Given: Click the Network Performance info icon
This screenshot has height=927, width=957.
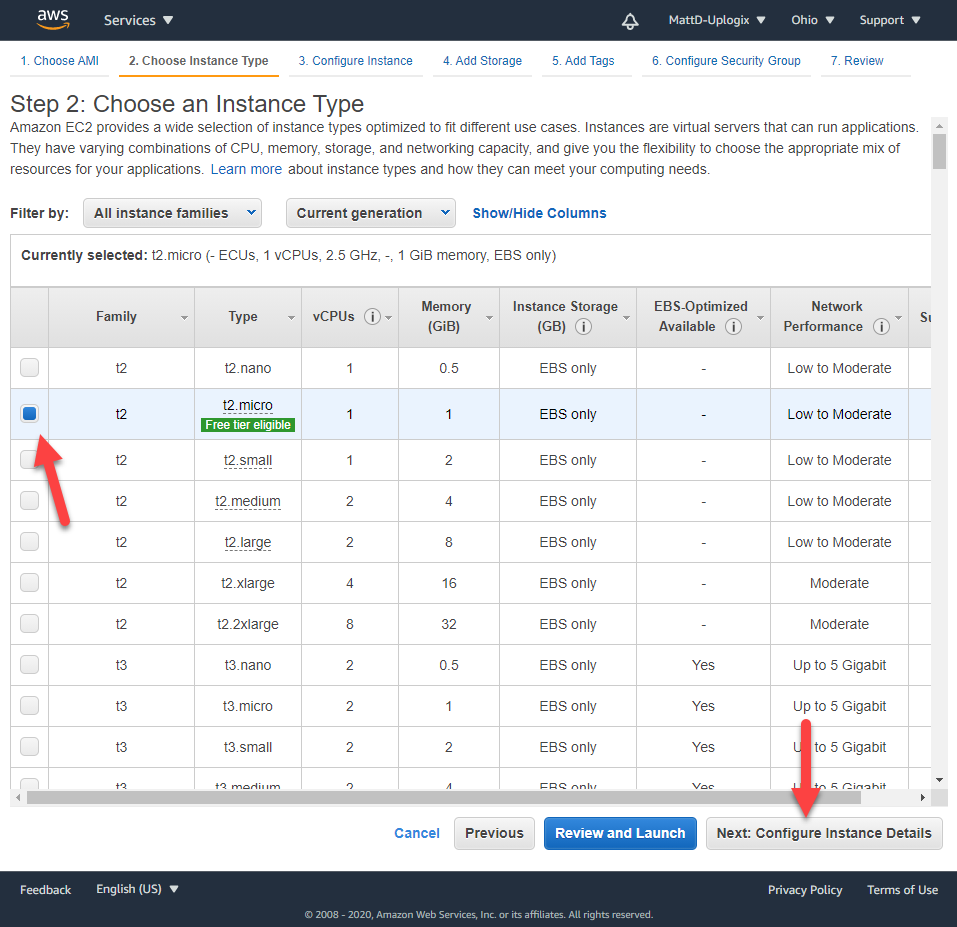Looking at the screenshot, I should [x=881, y=326].
